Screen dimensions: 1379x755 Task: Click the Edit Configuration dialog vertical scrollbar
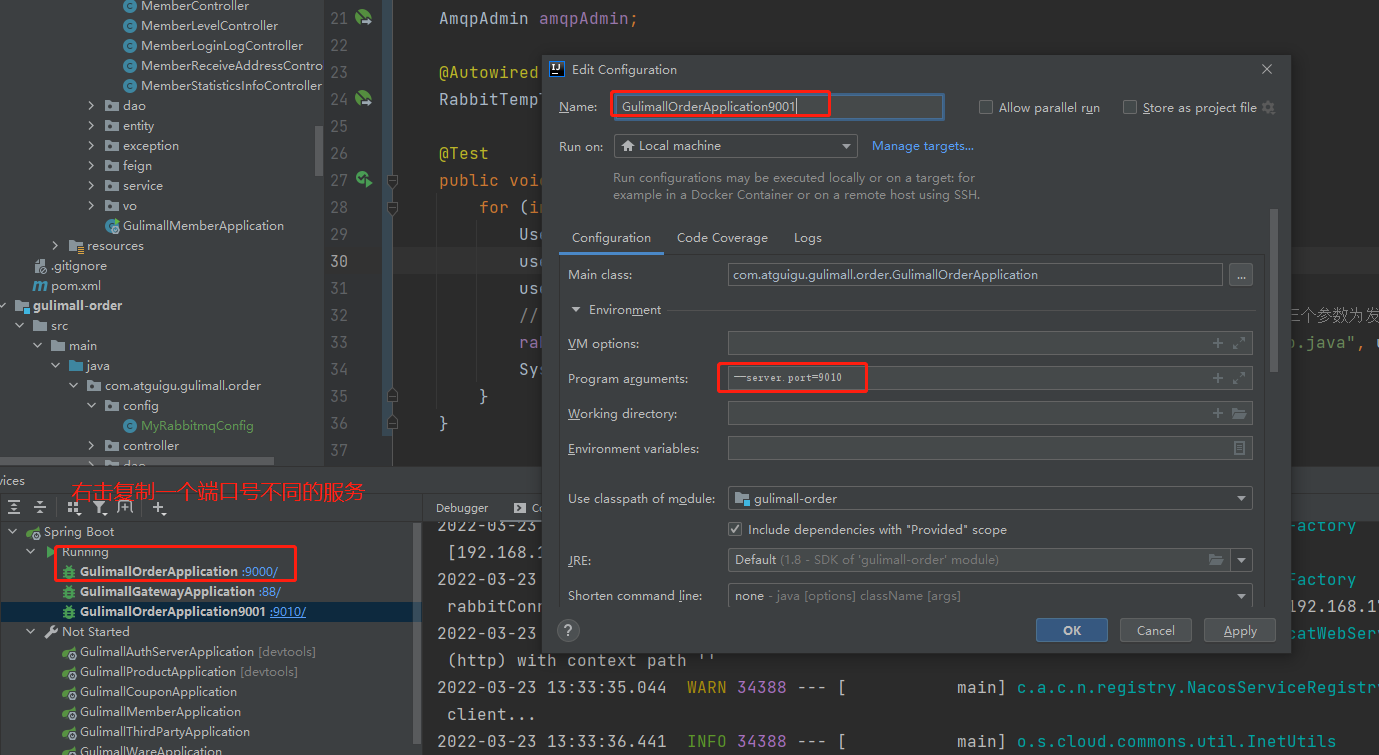point(1273,290)
